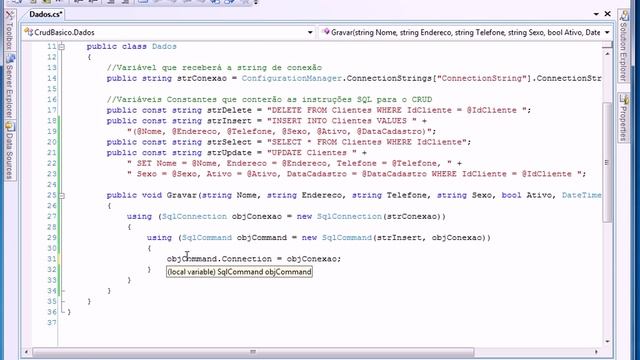Switch to the Dados.cs* document tab

(x=45, y=14)
